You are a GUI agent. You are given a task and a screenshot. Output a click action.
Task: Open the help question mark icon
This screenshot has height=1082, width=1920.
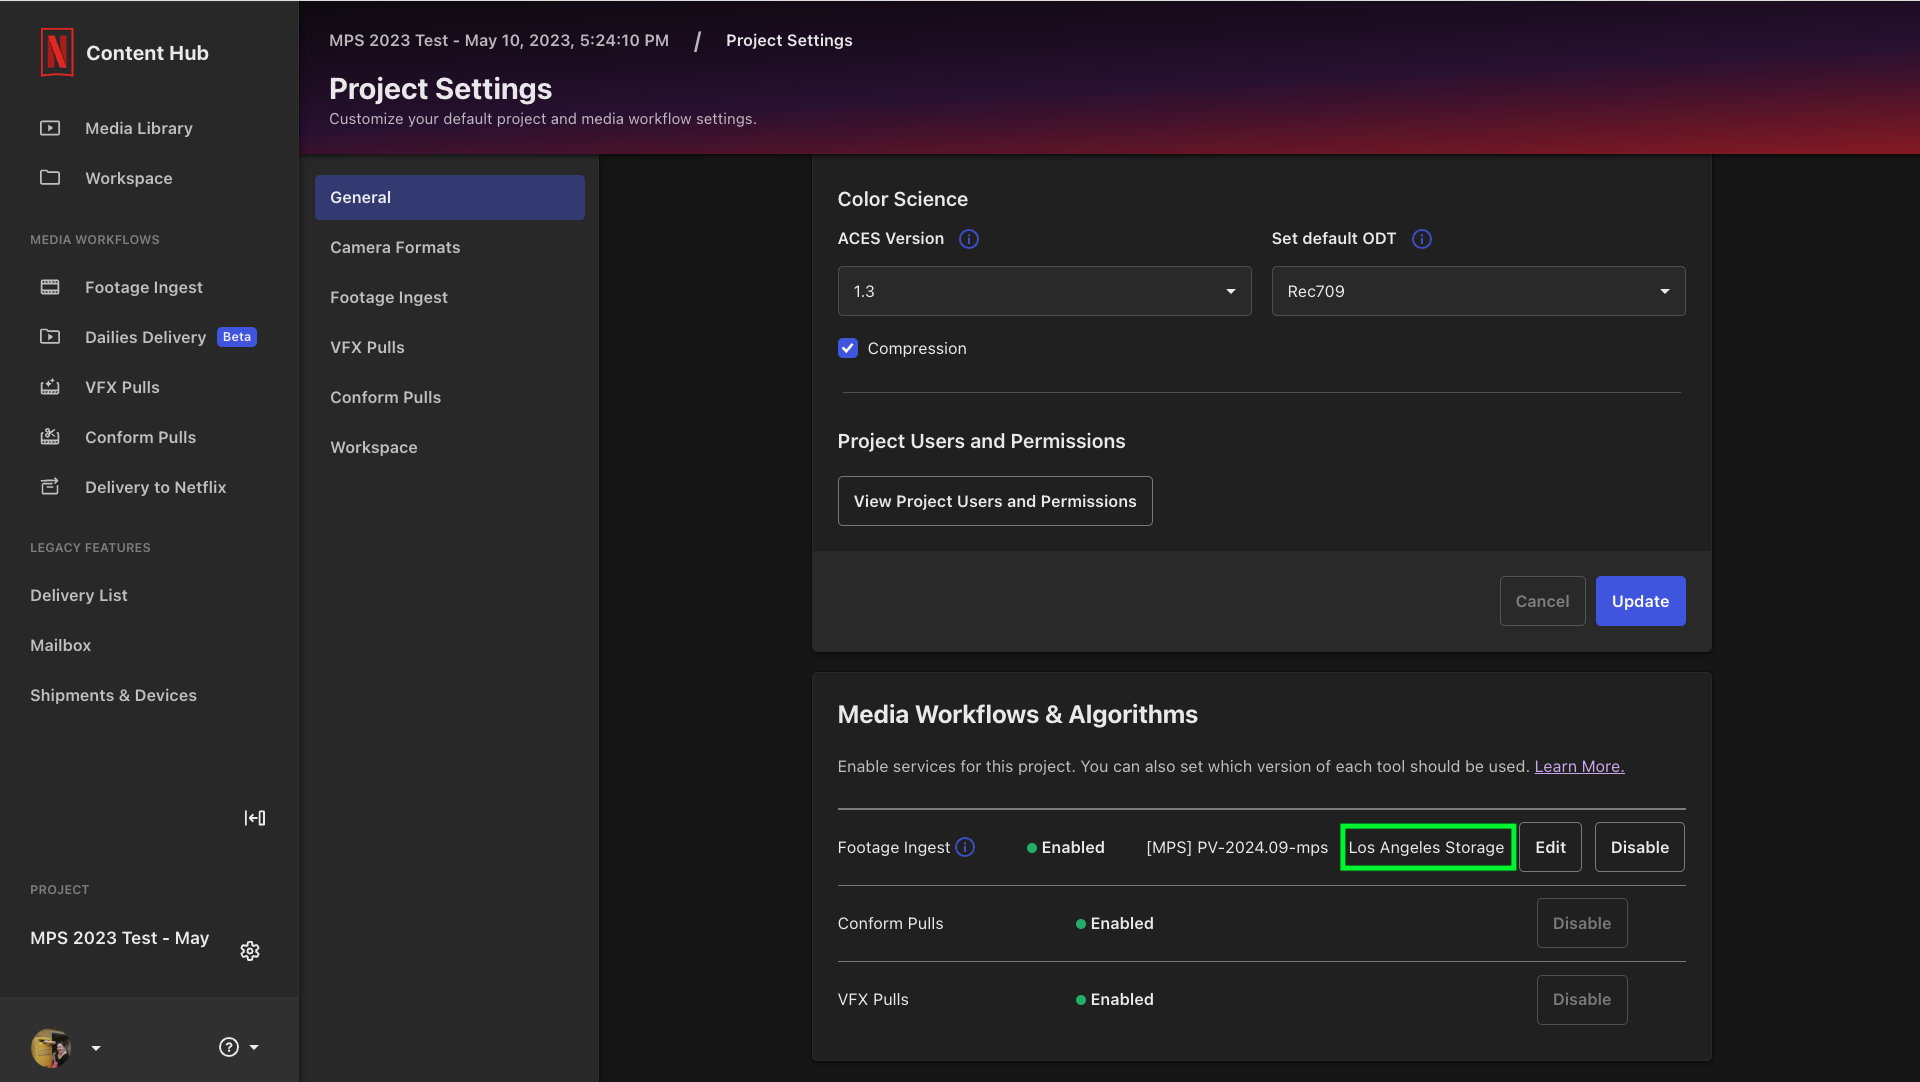tap(229, 1047)
